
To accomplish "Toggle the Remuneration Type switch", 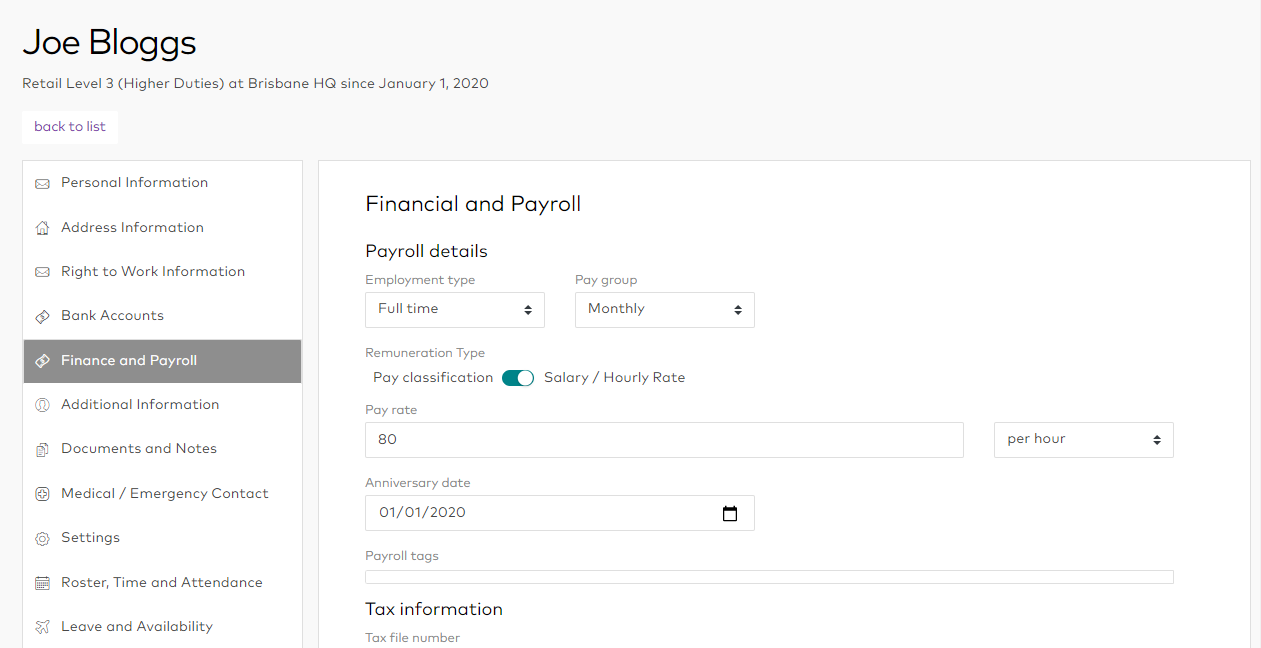I will (518, 378).
